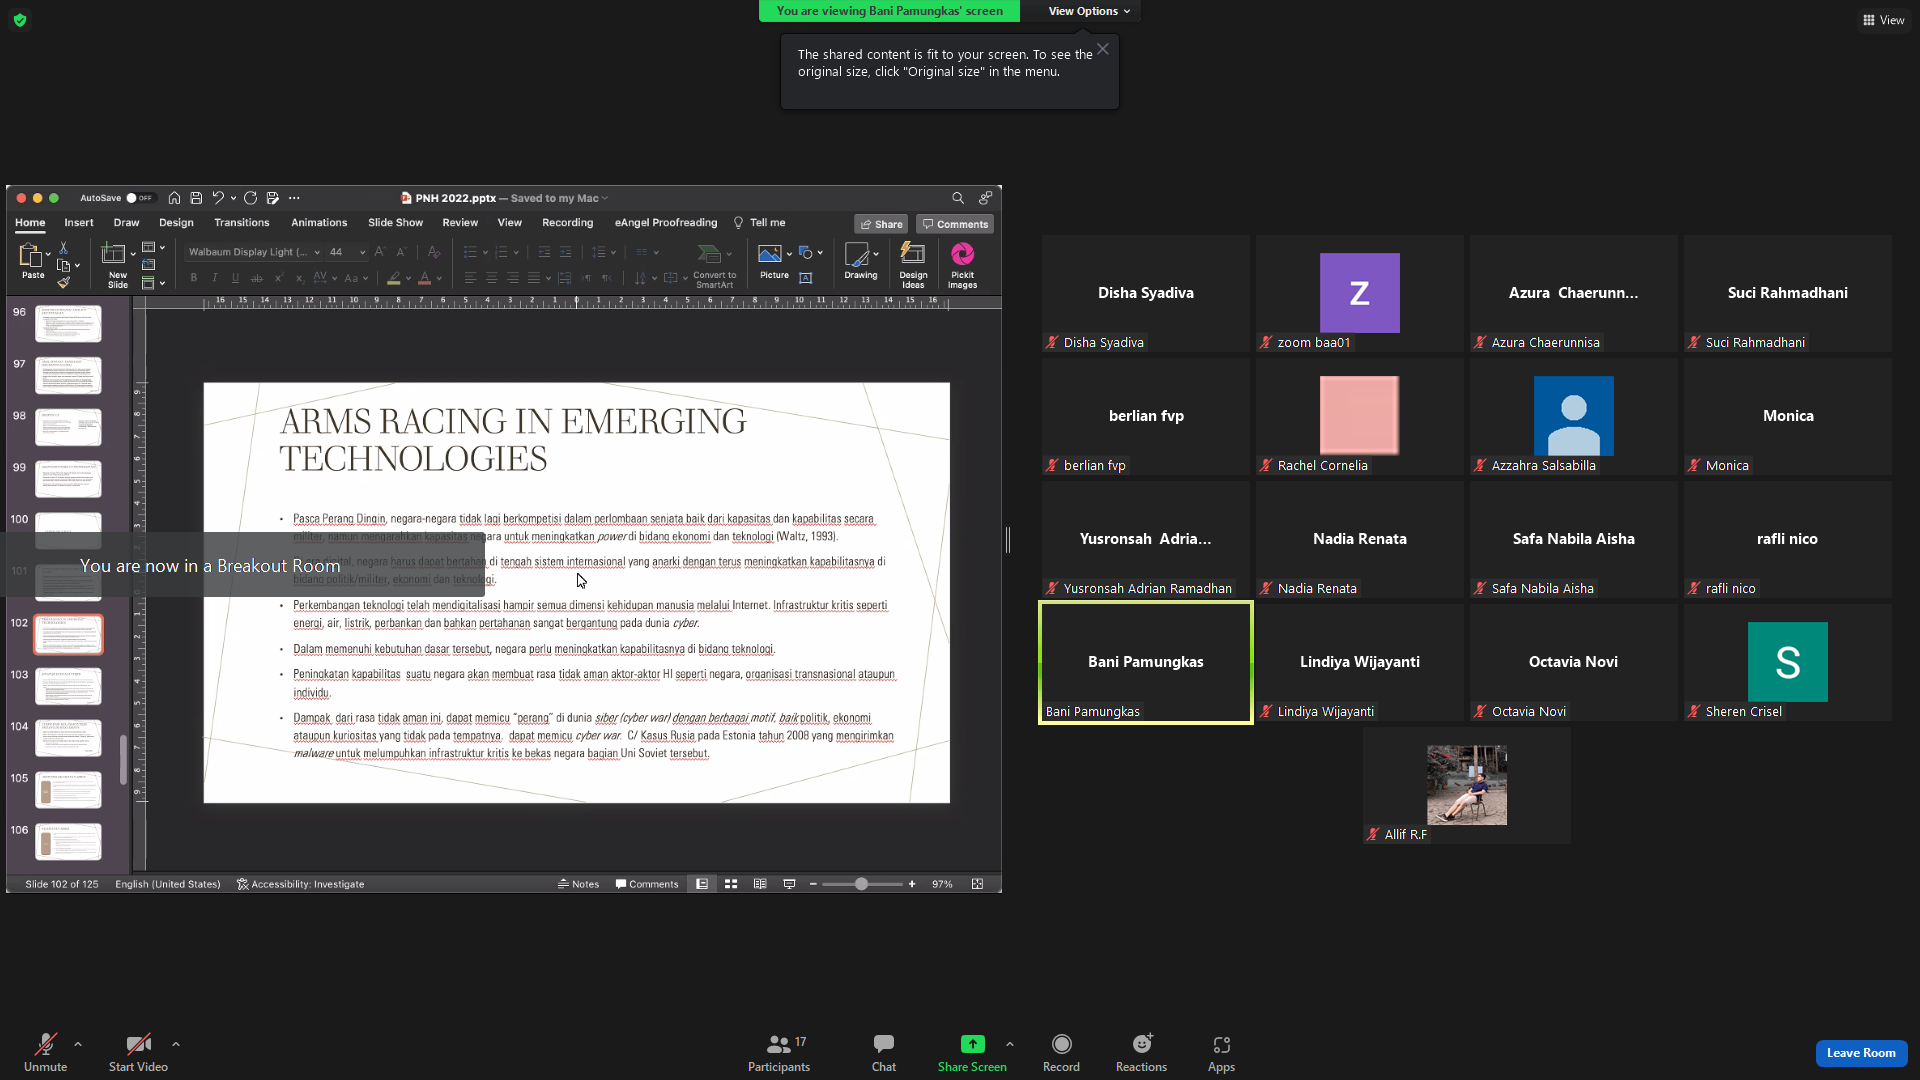Image resolution: width=1920 pixels, height=1080 pixels.
Task: Click the text highlight color swatch
Action: click(x=394, y=279)
